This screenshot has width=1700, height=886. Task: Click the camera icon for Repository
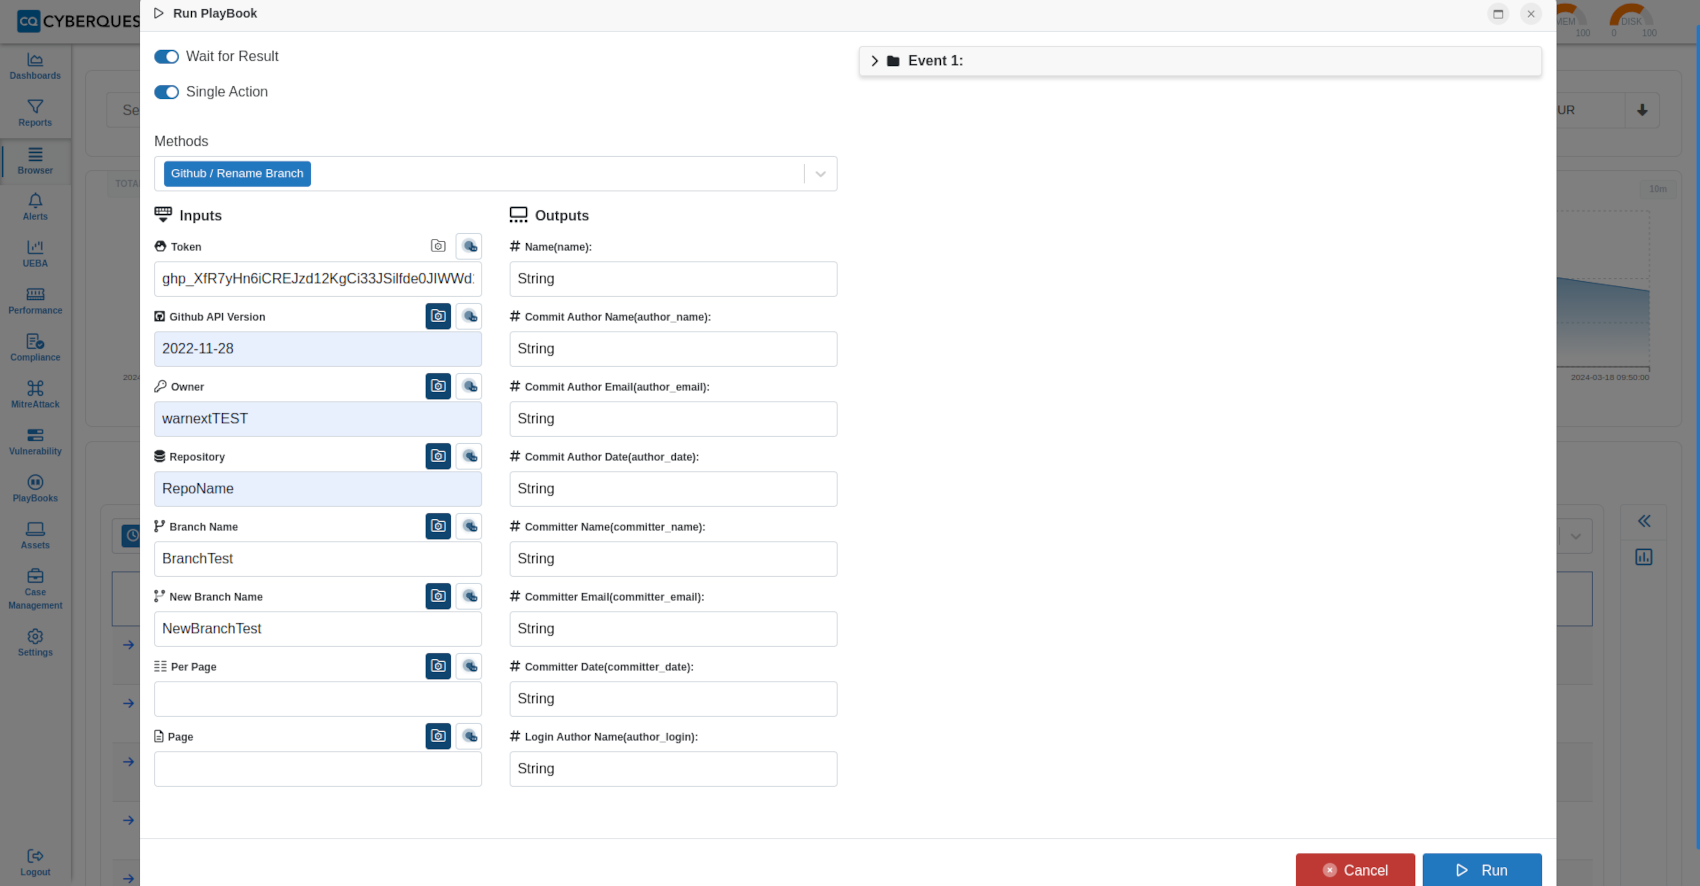click(x=438, y=456)
